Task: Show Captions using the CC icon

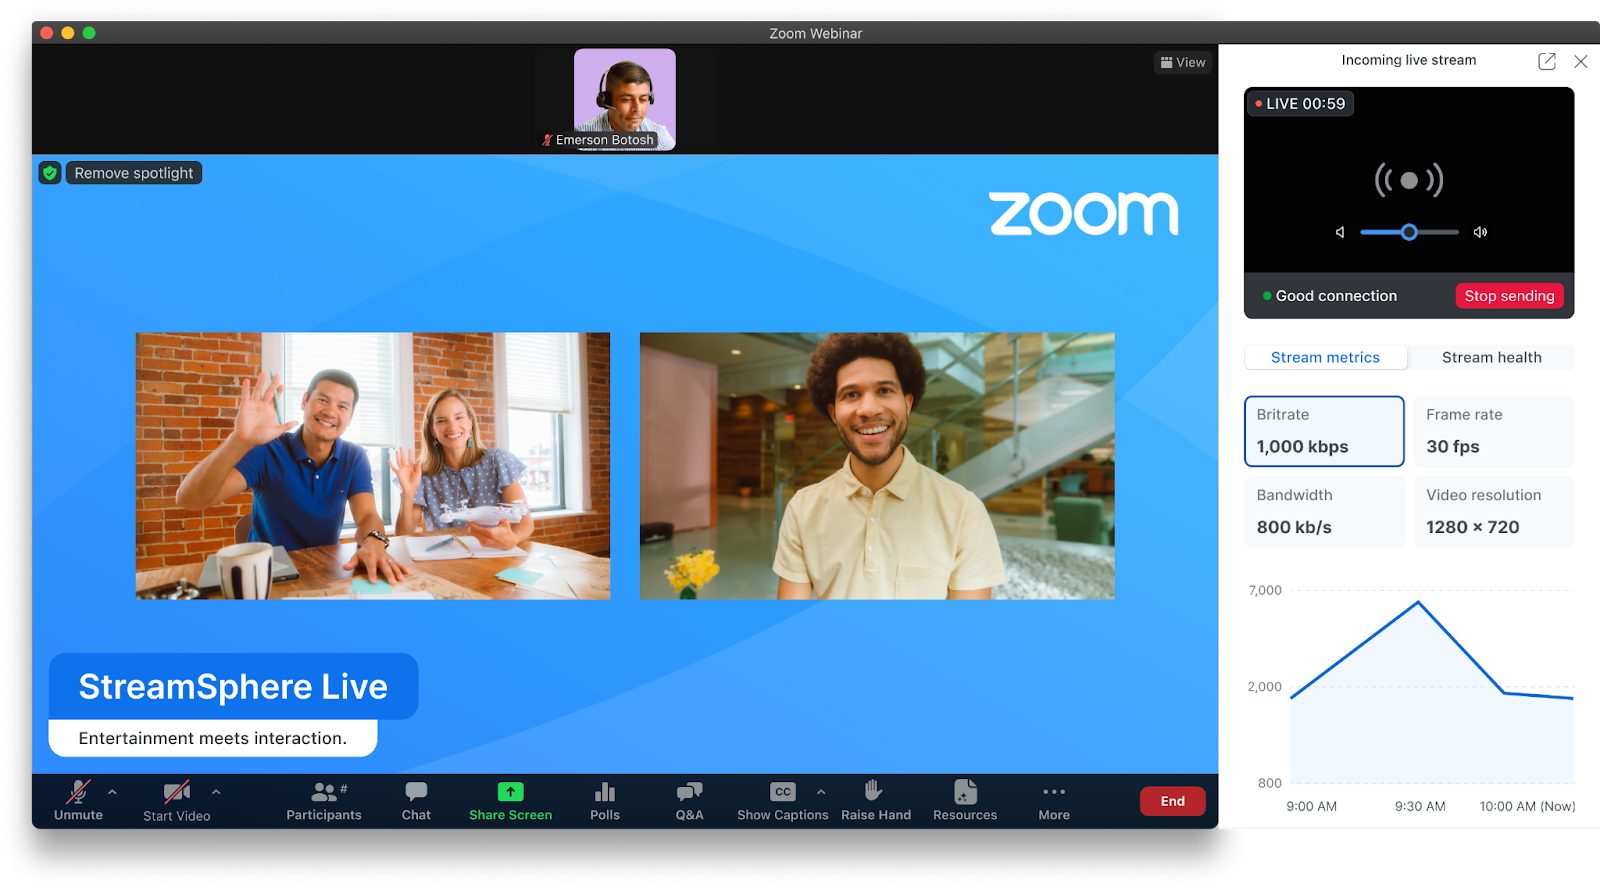Action: pos(783,801)
